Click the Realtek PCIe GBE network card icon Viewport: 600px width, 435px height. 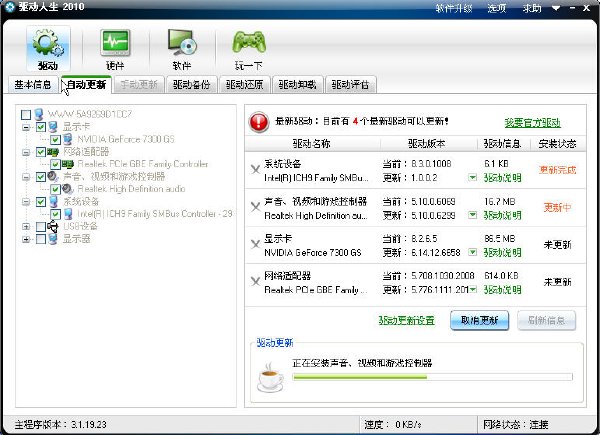point(68,164)
